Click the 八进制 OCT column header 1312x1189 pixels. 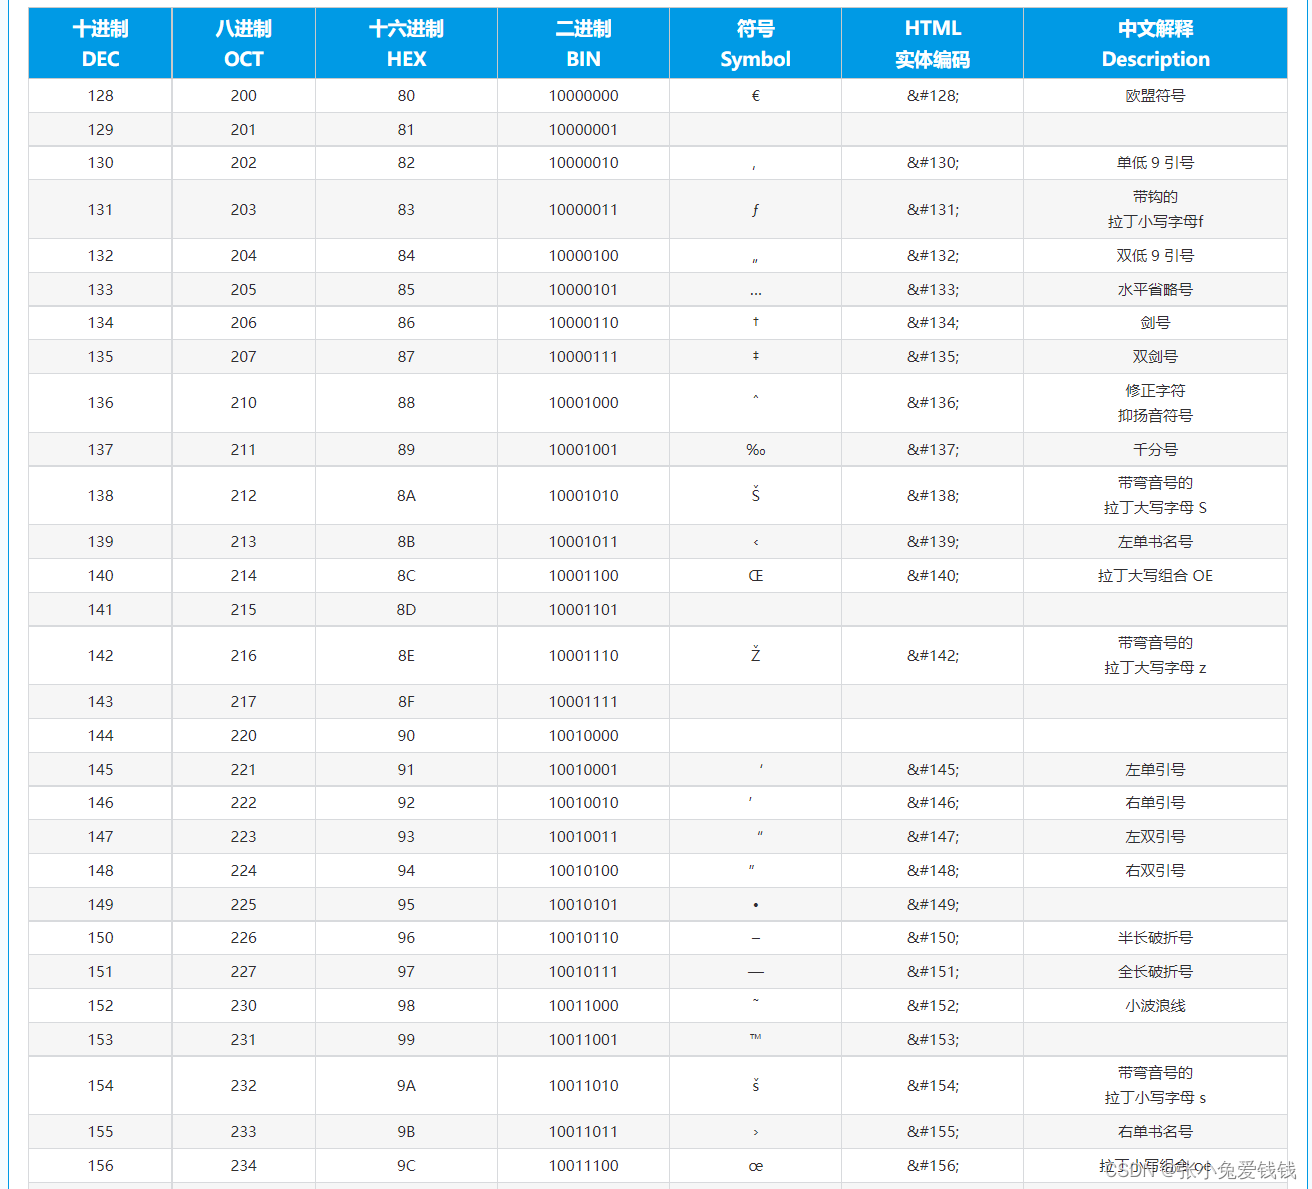click(243, 43)
